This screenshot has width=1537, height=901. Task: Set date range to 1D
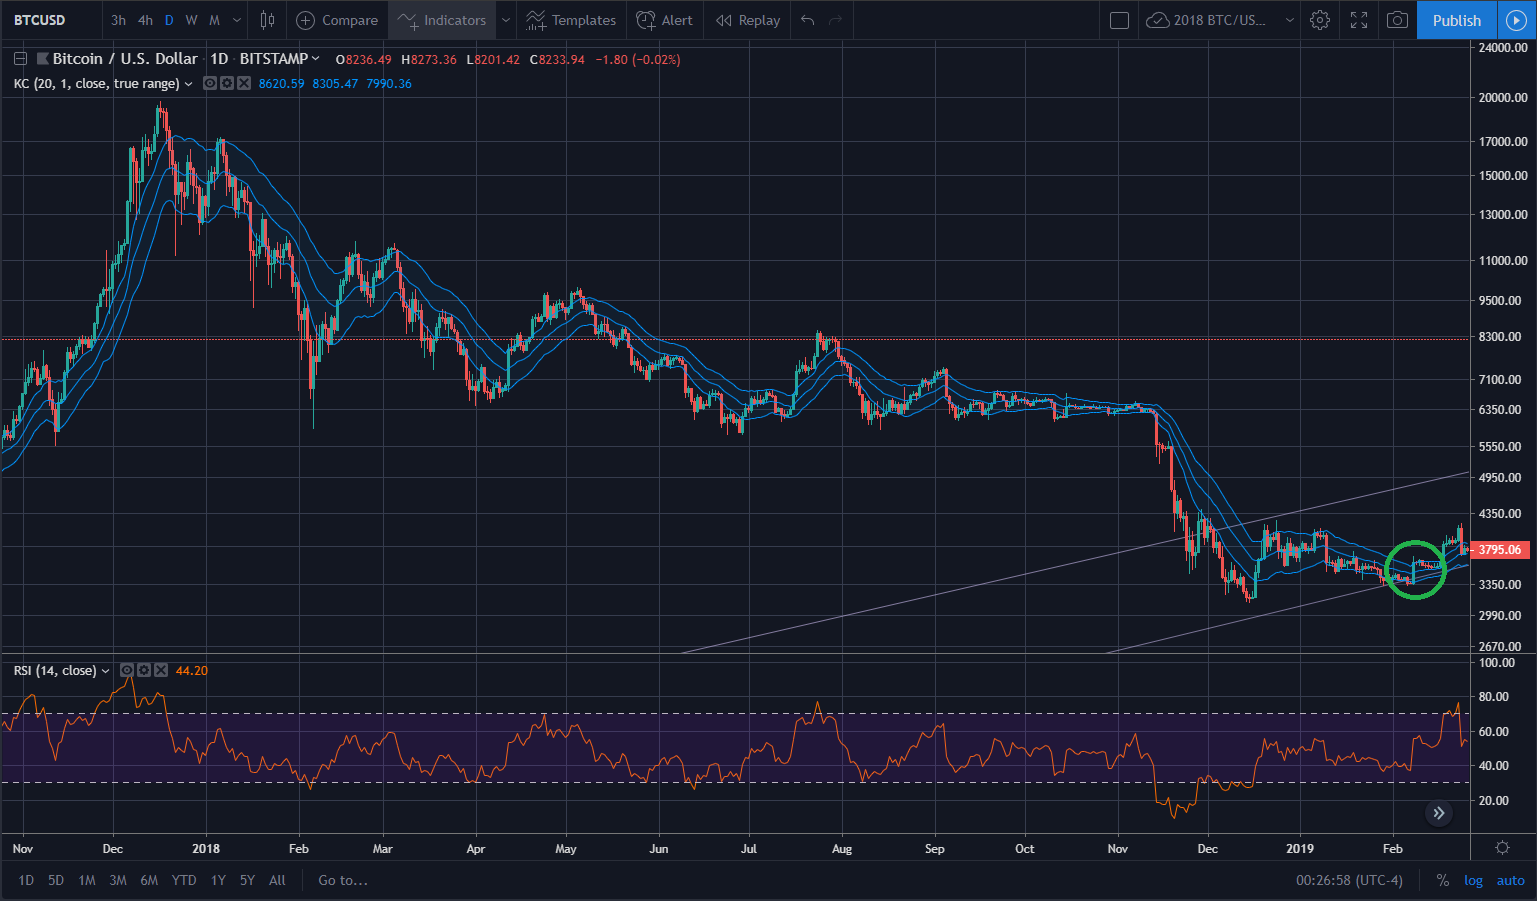click(26, 880)
